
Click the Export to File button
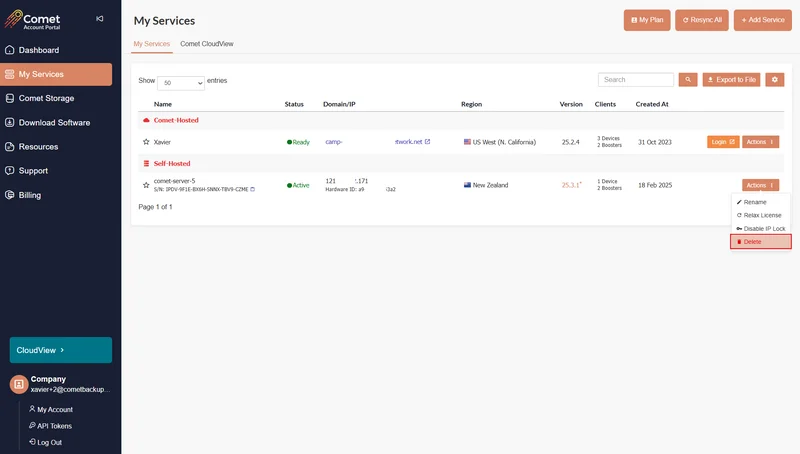click(732, 80)
